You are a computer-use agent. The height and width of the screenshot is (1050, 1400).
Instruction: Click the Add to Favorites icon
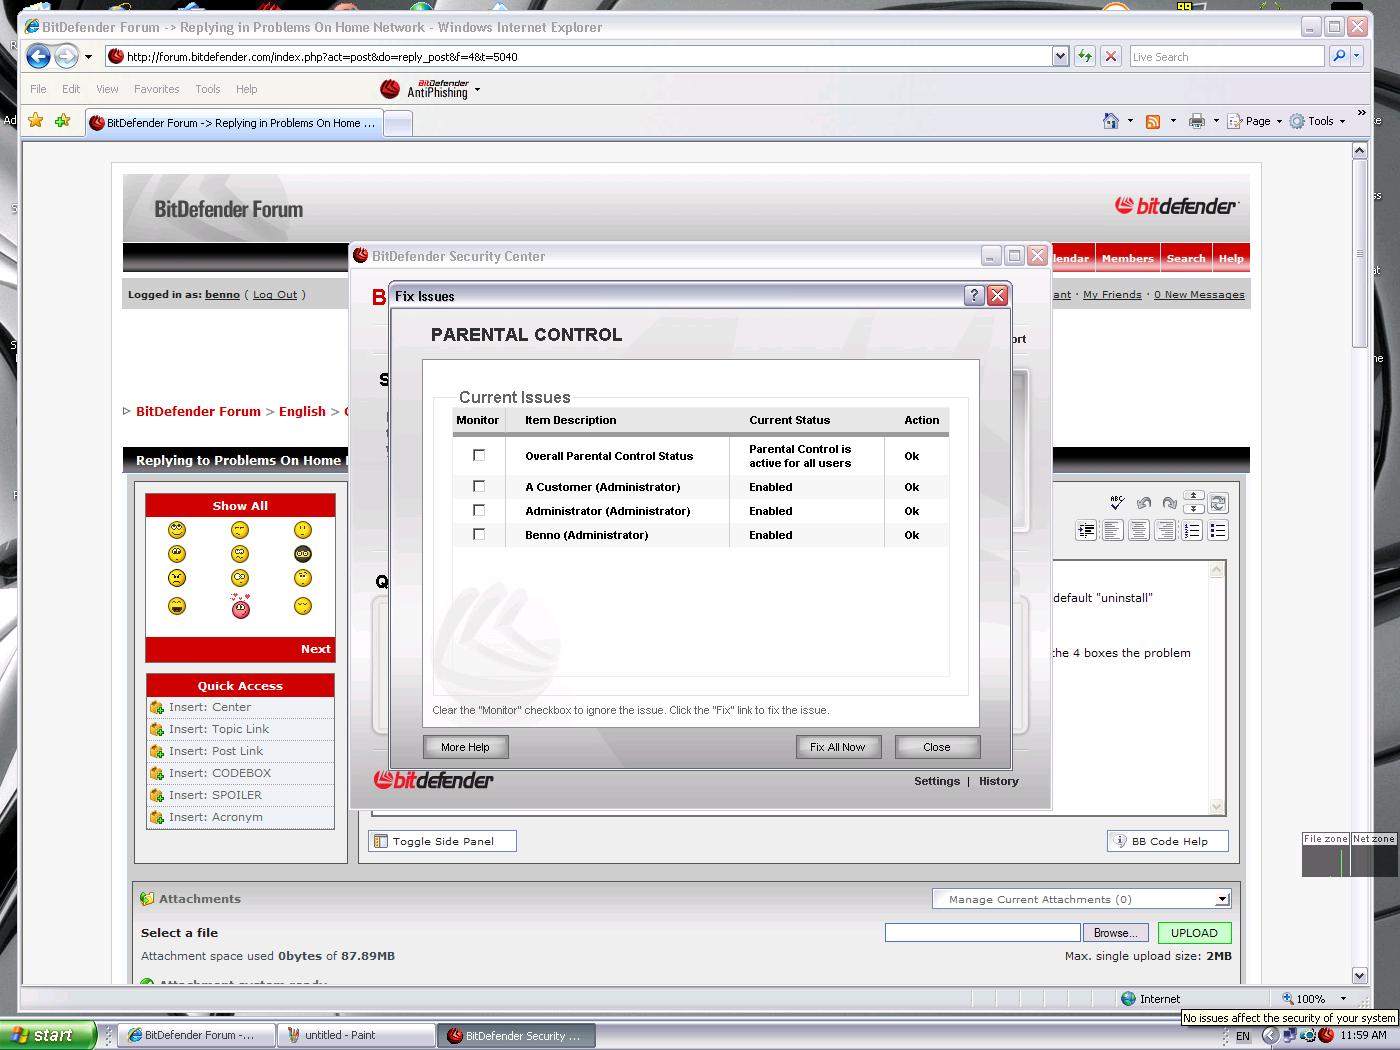[x=63, y=121]
